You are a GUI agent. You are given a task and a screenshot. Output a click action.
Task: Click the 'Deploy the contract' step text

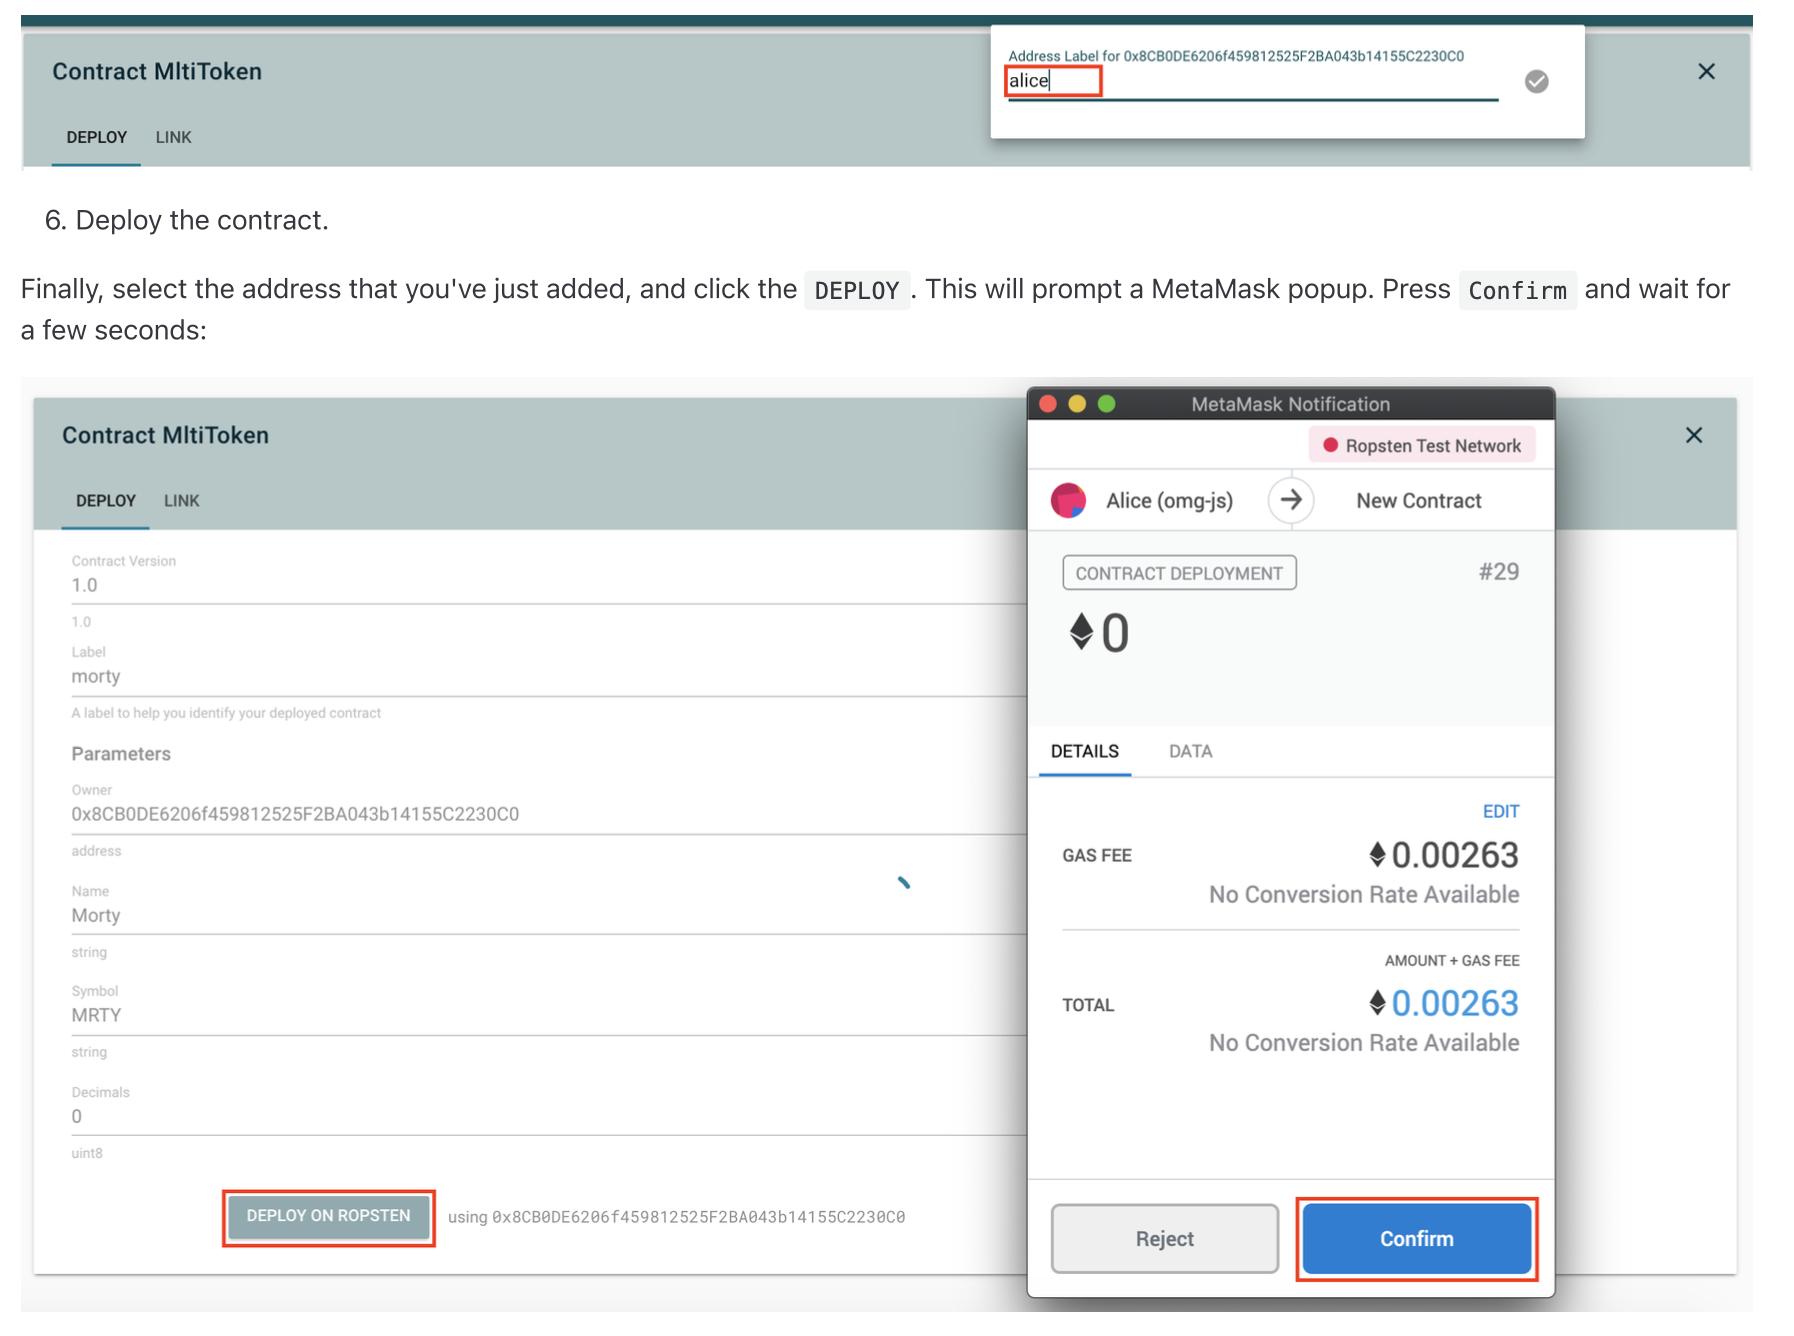[x=202, y=220]
